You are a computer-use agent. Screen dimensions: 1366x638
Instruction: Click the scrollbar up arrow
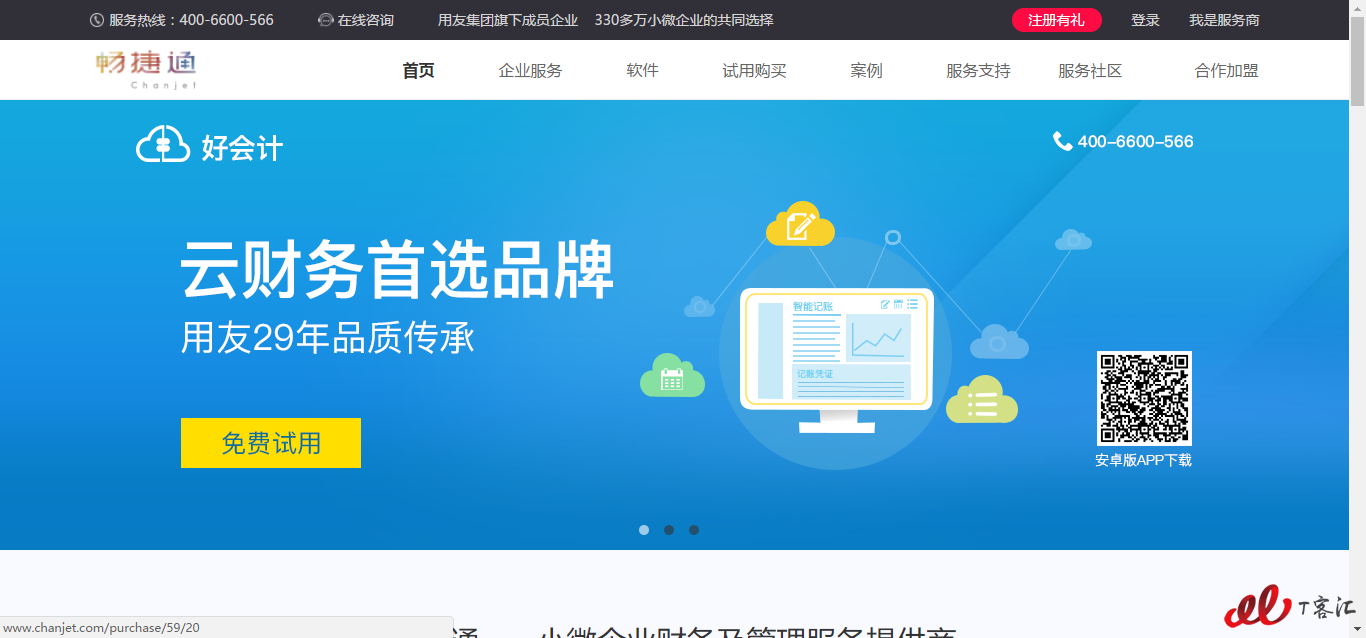[1357, 8]
